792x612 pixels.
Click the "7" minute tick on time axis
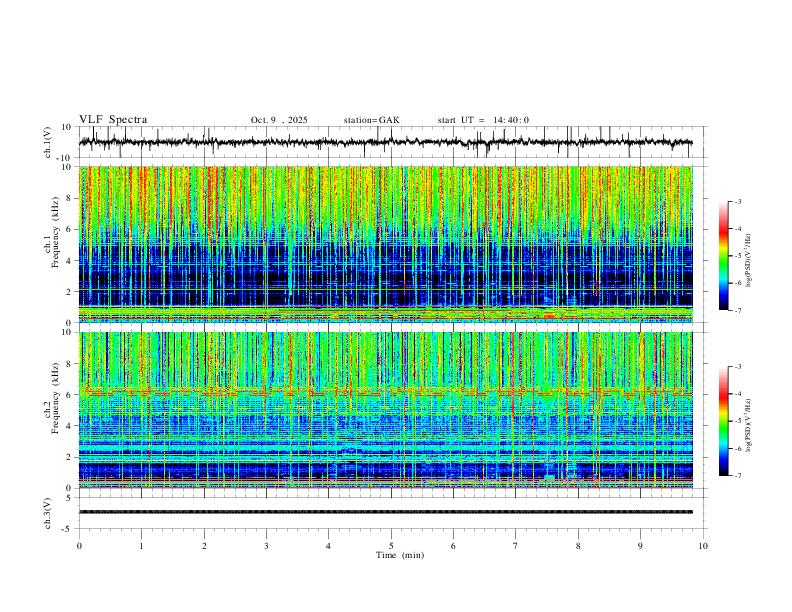point(516,546)
